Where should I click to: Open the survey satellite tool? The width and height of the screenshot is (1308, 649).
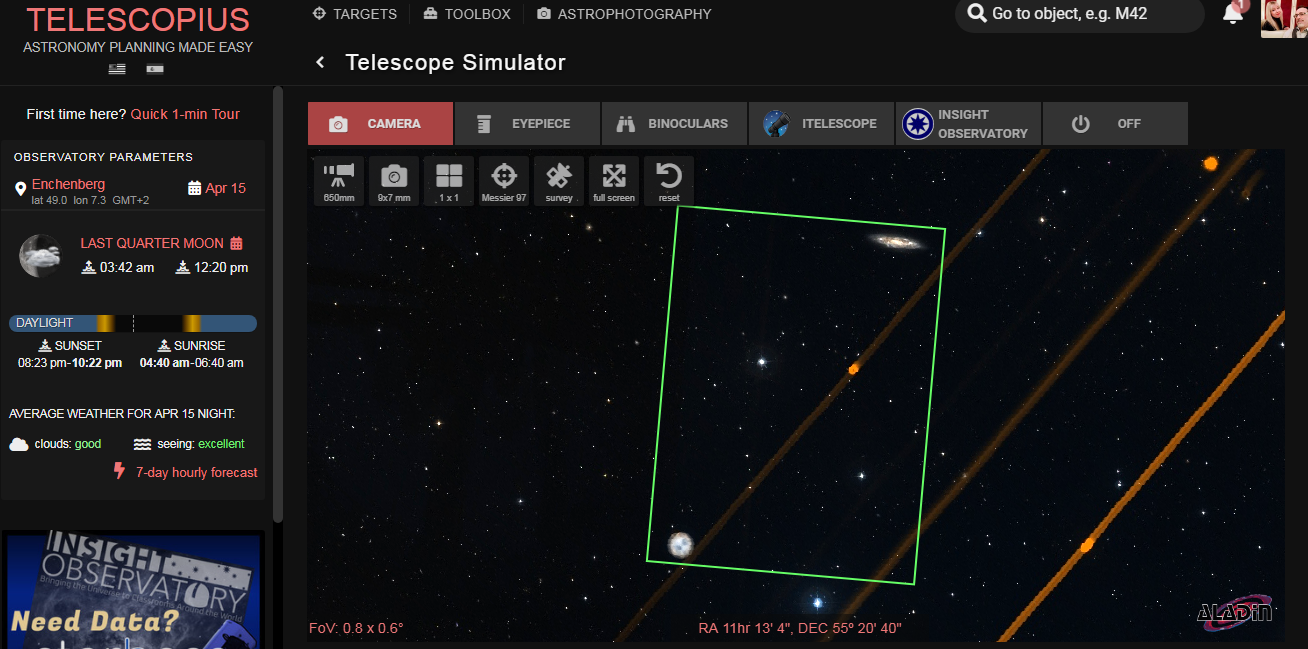(559, 181)
